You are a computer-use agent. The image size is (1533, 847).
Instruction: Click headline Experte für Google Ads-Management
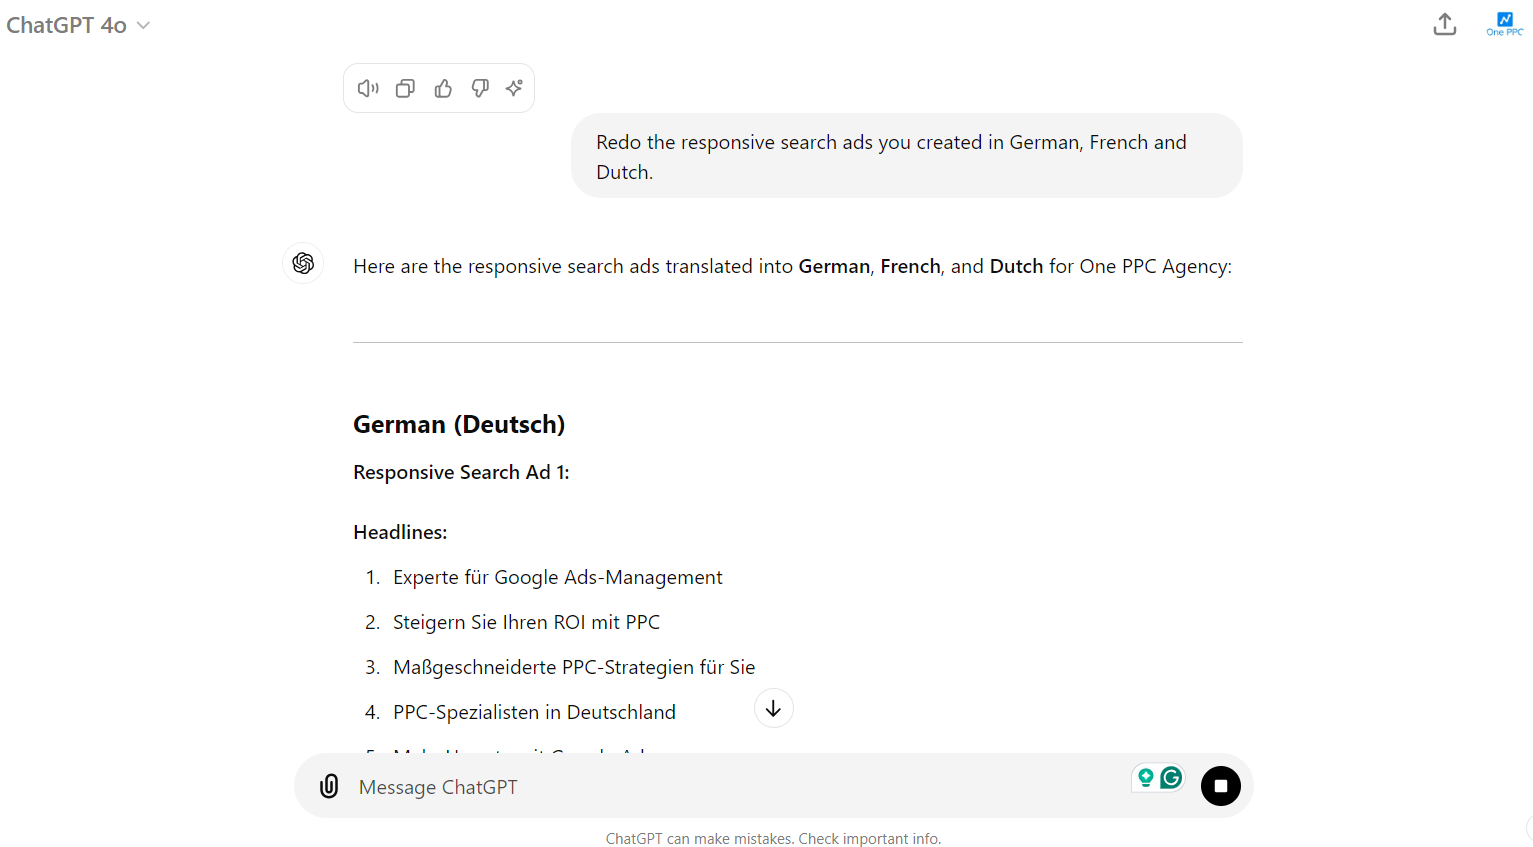(558, 577)
